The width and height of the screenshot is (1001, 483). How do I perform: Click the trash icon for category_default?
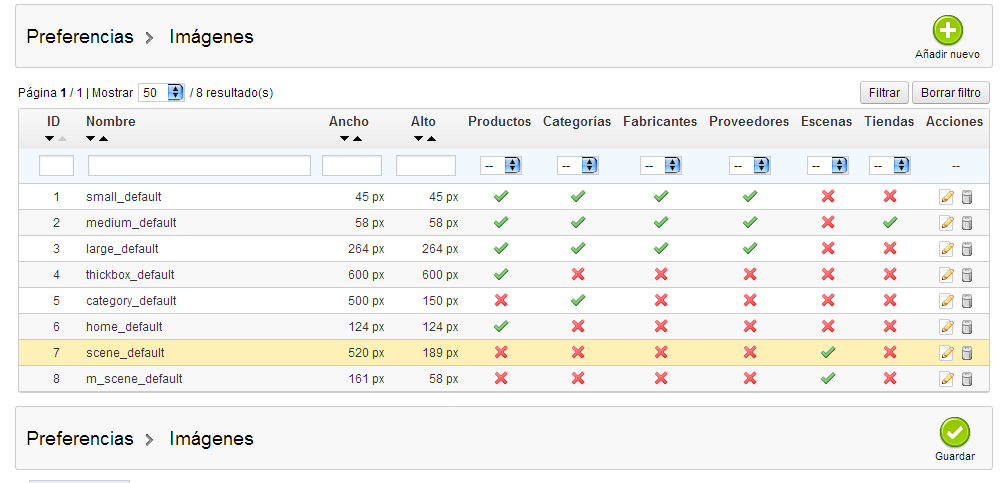[967, 301]
